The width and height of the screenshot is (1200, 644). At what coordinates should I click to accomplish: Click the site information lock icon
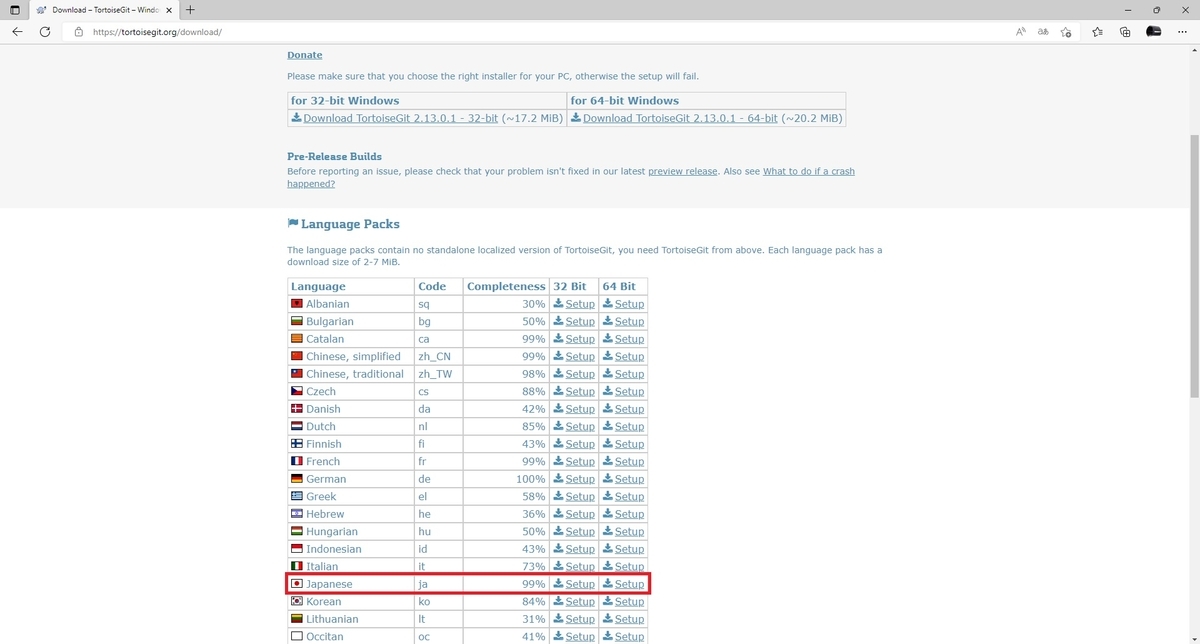click(78, 32)
